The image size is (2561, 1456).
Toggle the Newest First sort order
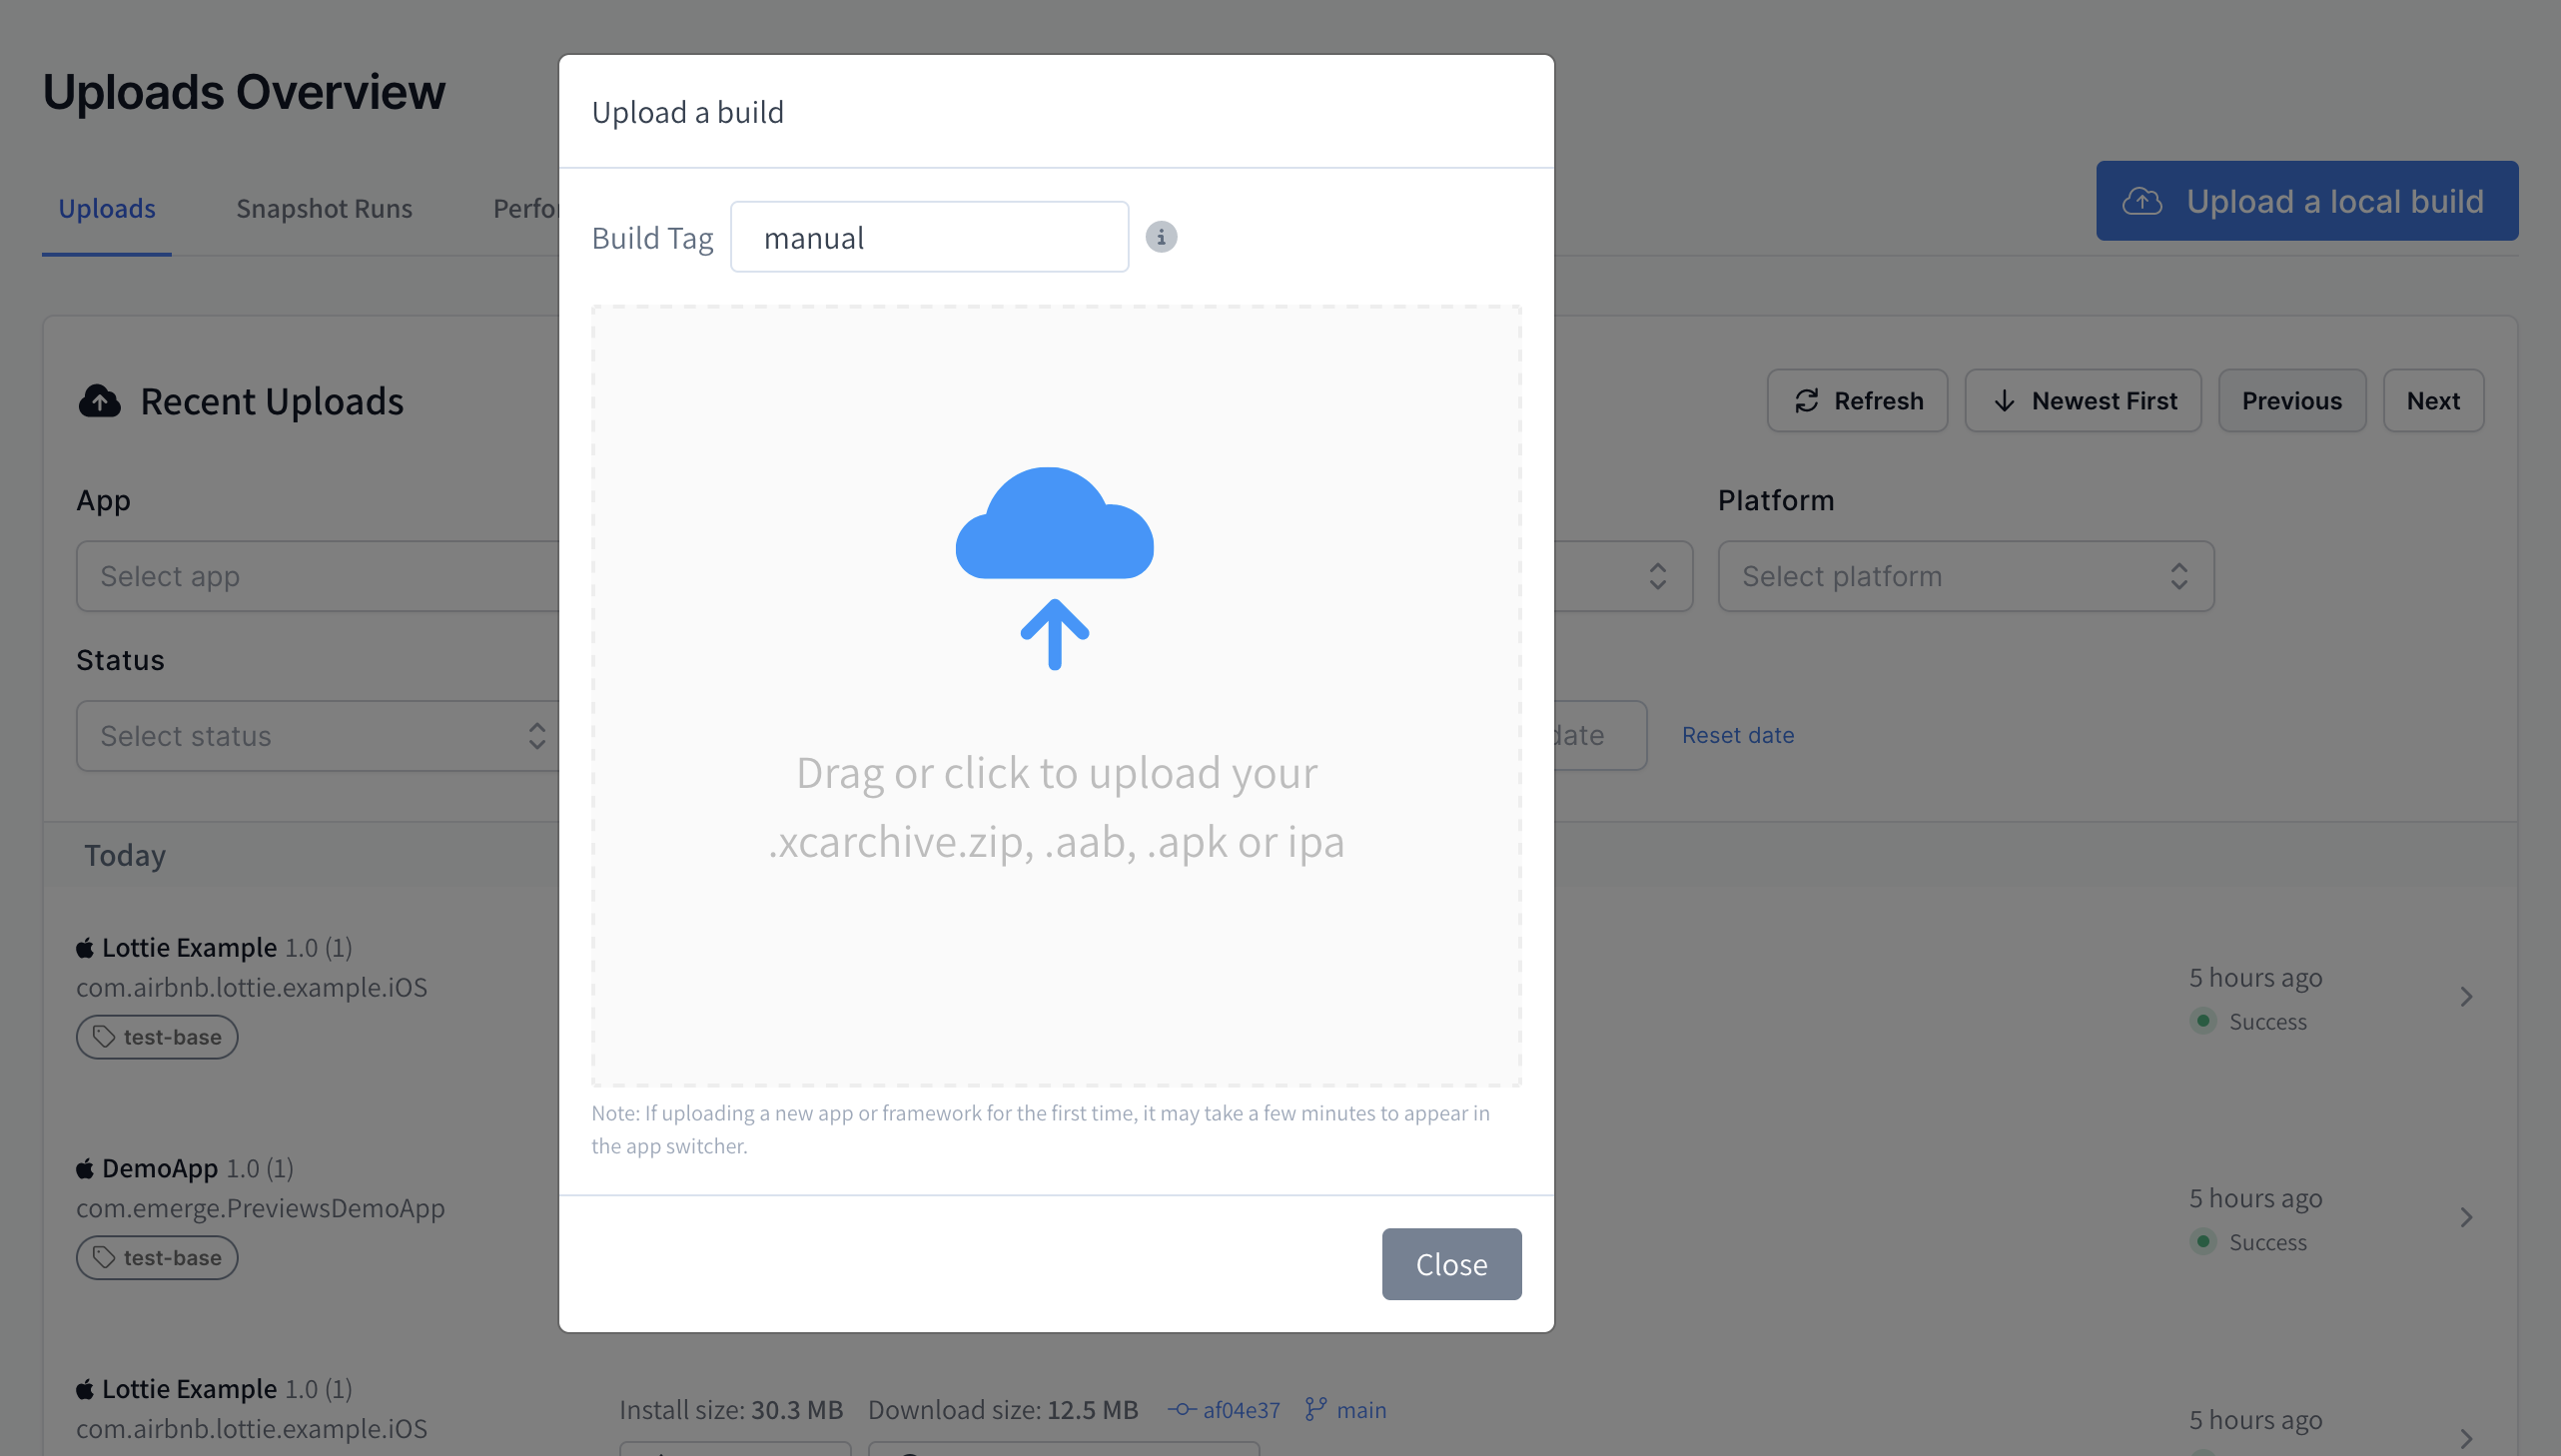pos(2082,401)
